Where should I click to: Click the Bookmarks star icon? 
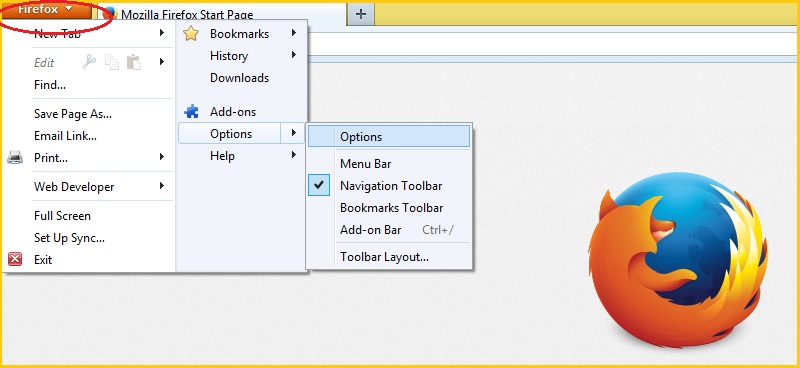191,34
